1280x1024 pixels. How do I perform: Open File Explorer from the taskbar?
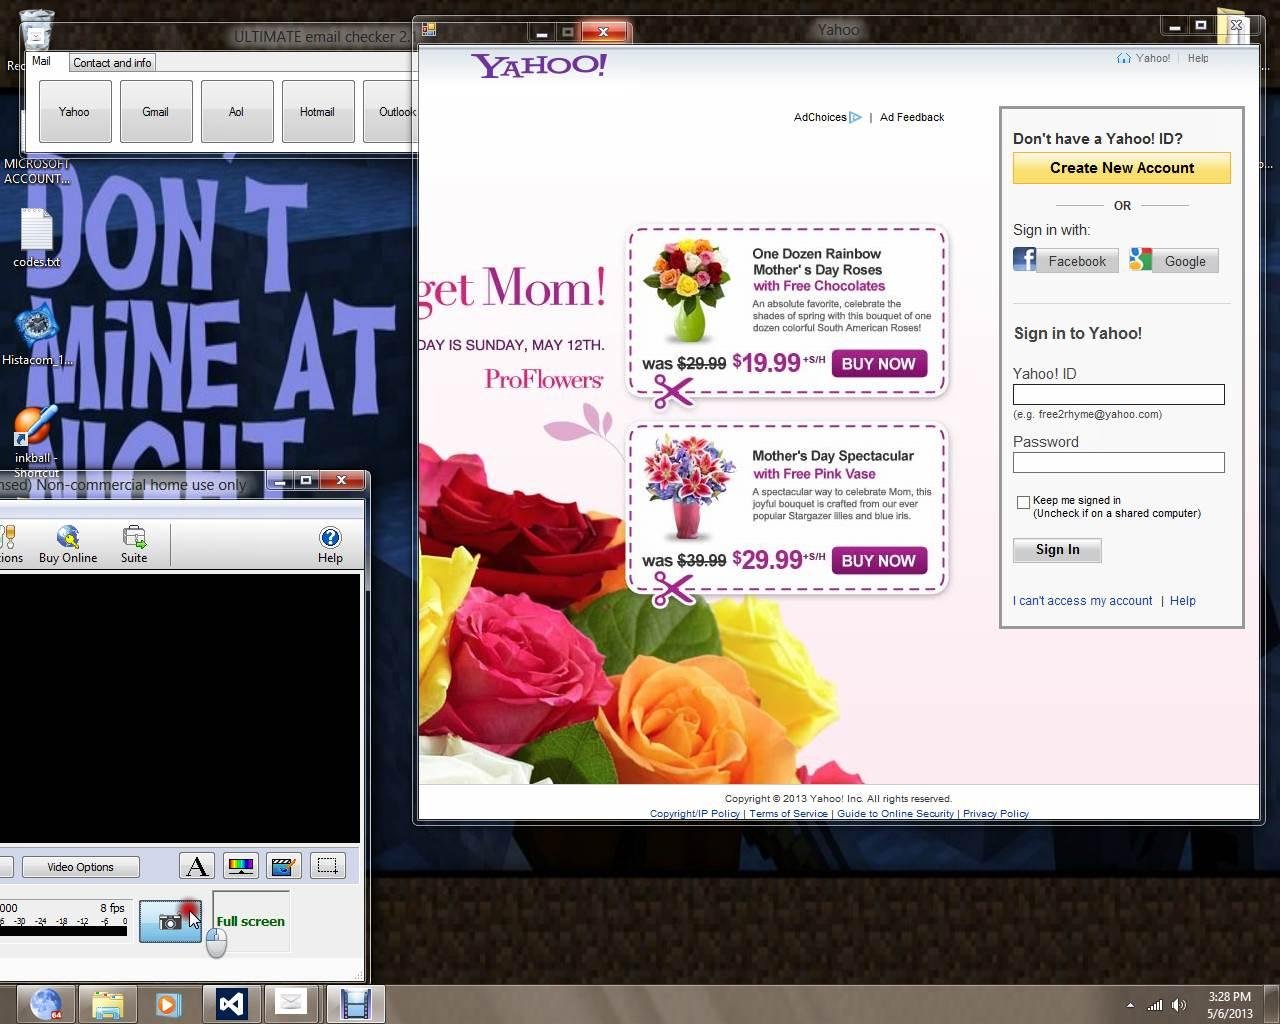pyautogui.click(x=107, y=1004)
